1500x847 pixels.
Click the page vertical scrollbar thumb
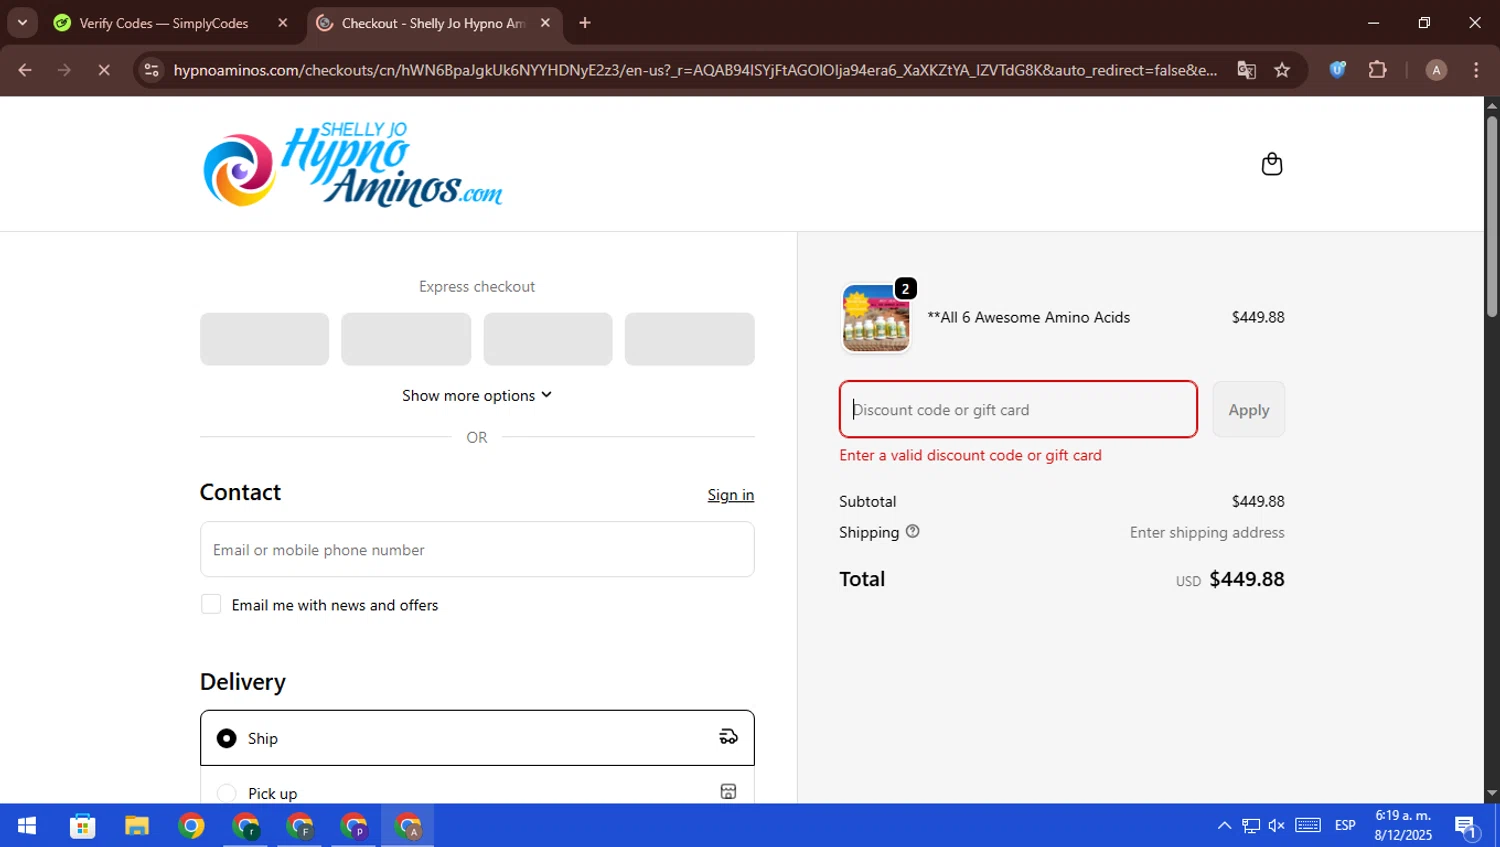click(1491, 216)
